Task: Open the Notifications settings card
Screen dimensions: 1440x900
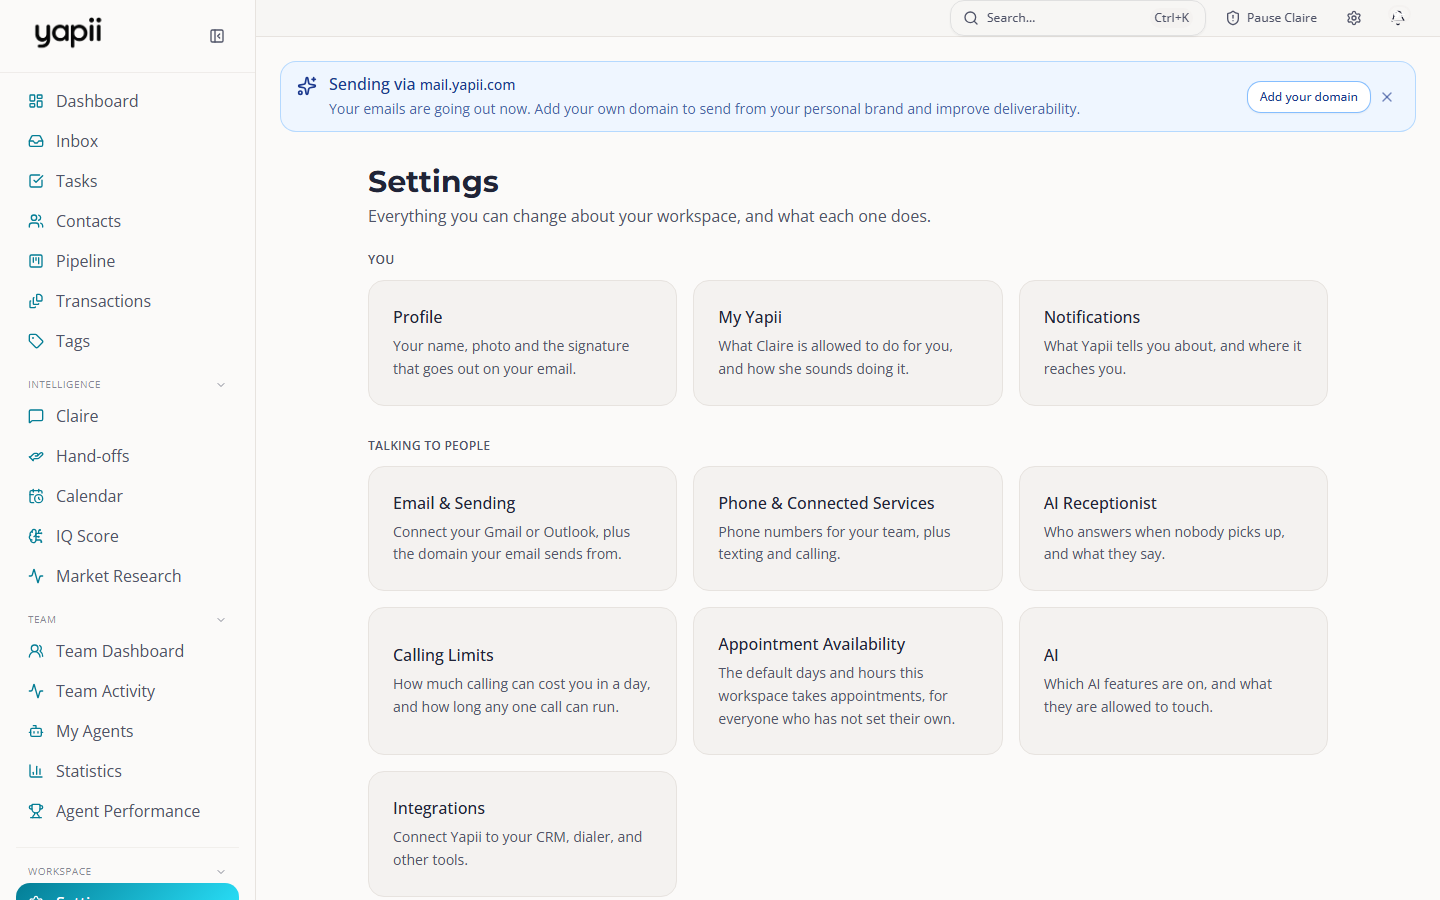Action: pos(1173,343)
